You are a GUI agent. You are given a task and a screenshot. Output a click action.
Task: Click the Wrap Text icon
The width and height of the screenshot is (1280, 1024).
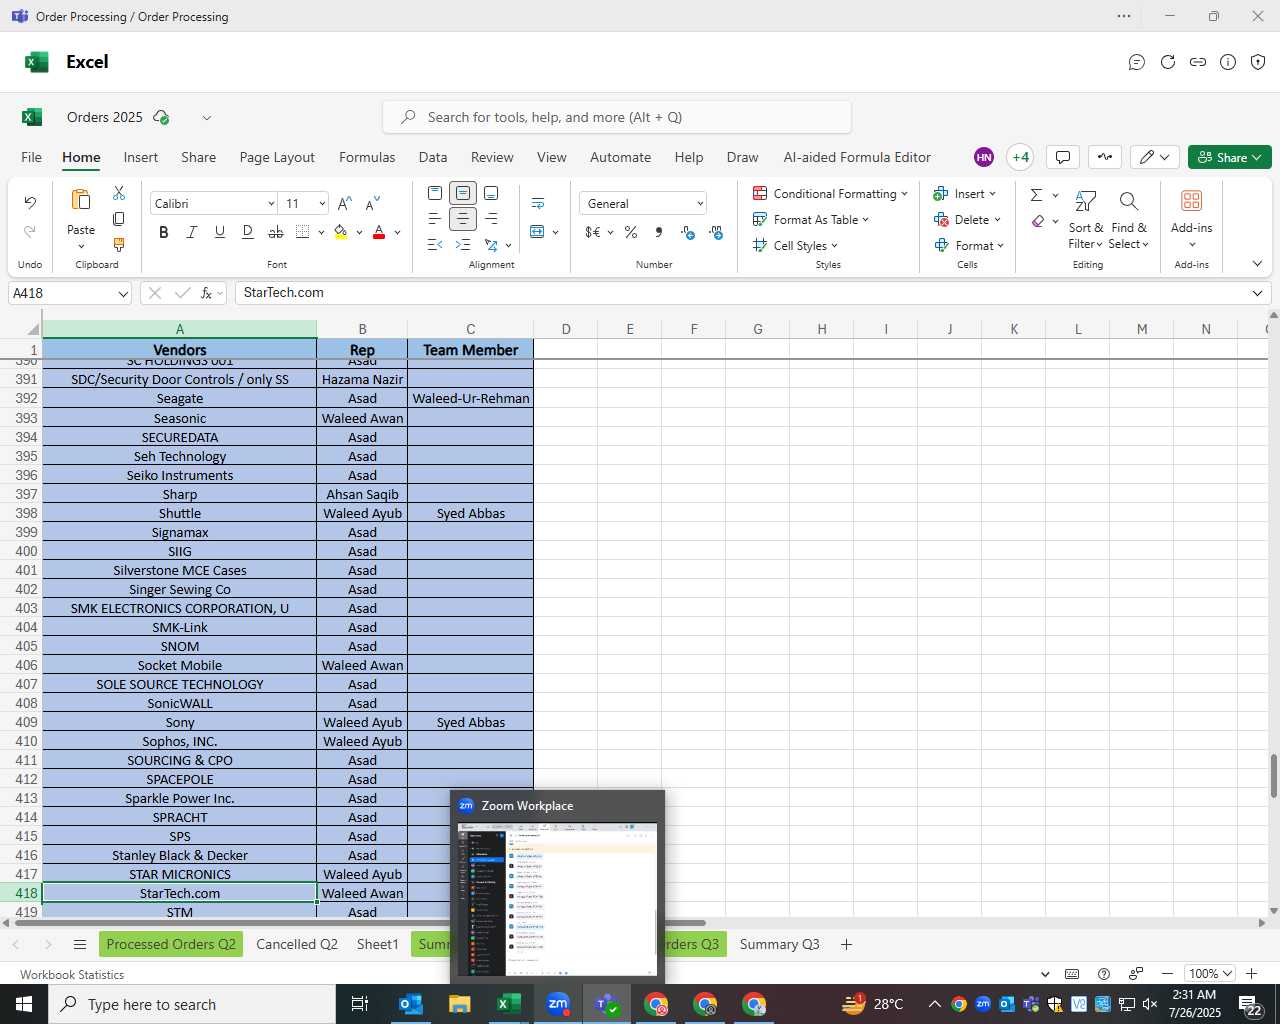[x=538, y=203]
